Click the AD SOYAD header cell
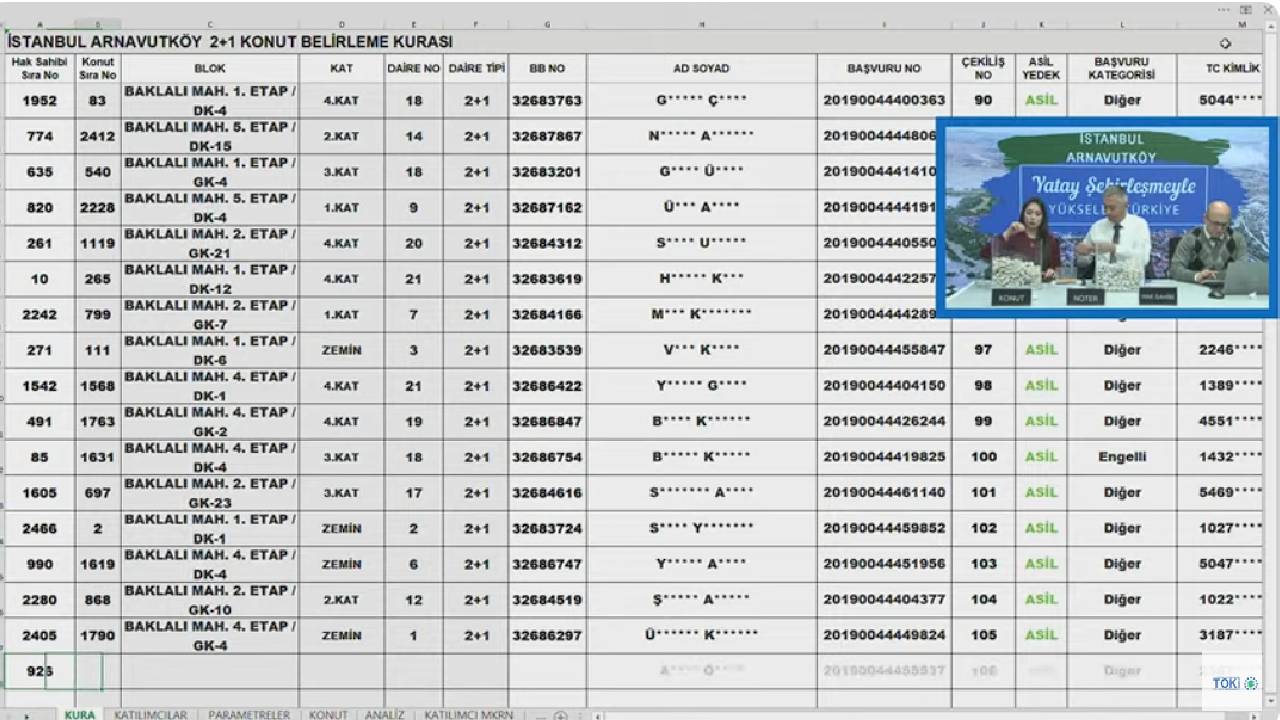 point(701,68)
